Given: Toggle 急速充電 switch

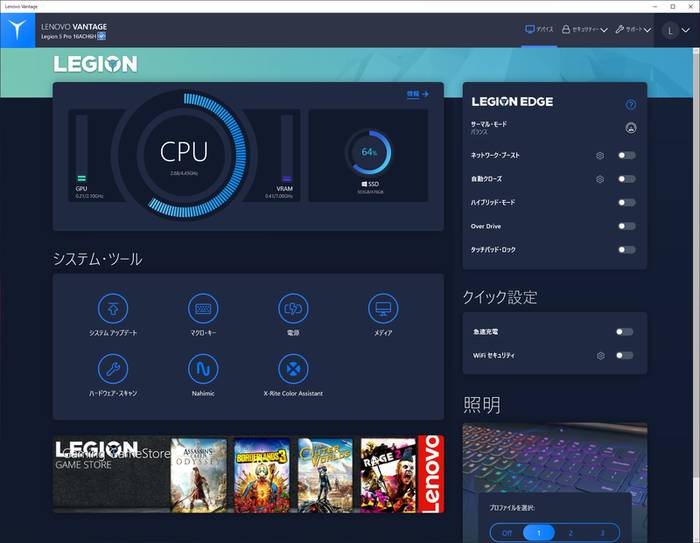Looking at the screenshot, I should 624,332.
